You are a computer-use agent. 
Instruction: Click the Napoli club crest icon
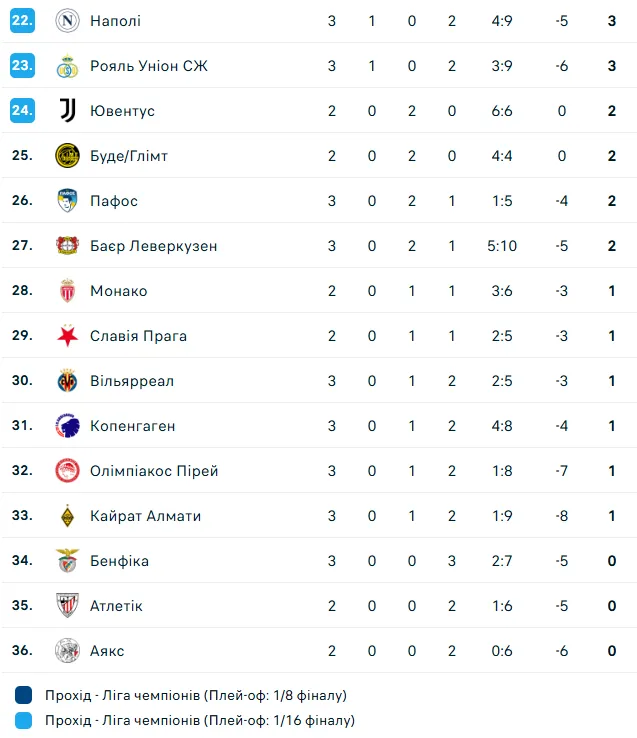point(67,21)
